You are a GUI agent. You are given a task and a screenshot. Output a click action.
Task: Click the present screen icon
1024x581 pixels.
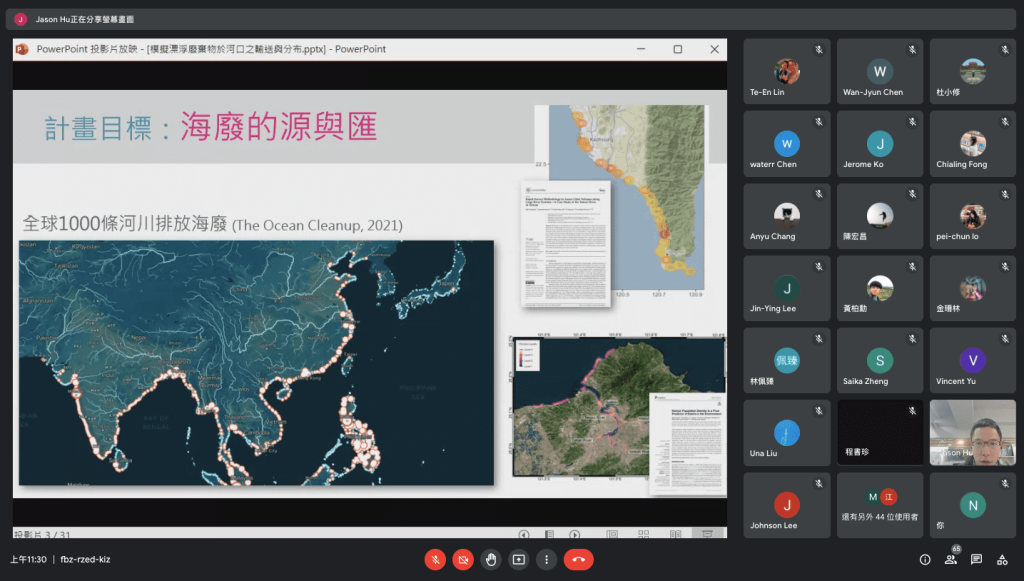(518, 559)
